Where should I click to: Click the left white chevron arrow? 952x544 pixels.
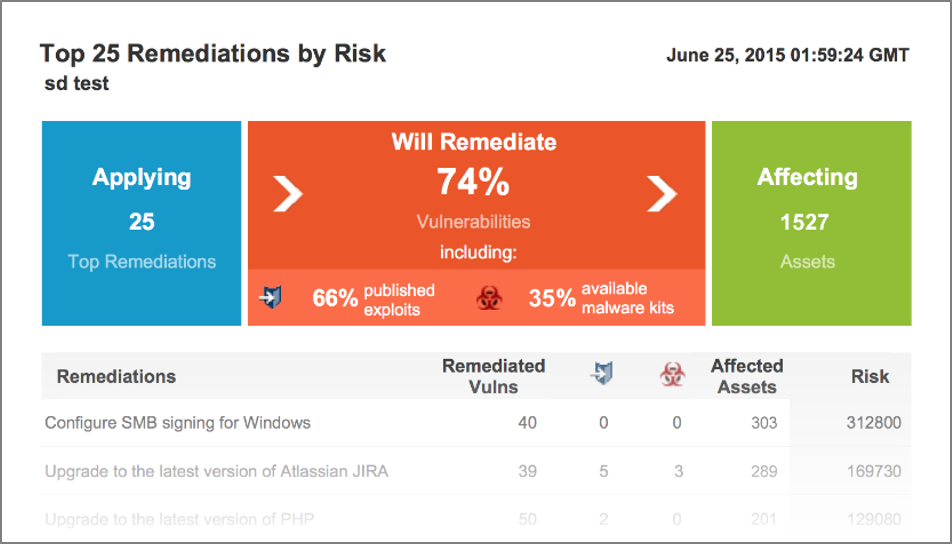[x=288, y=194]
